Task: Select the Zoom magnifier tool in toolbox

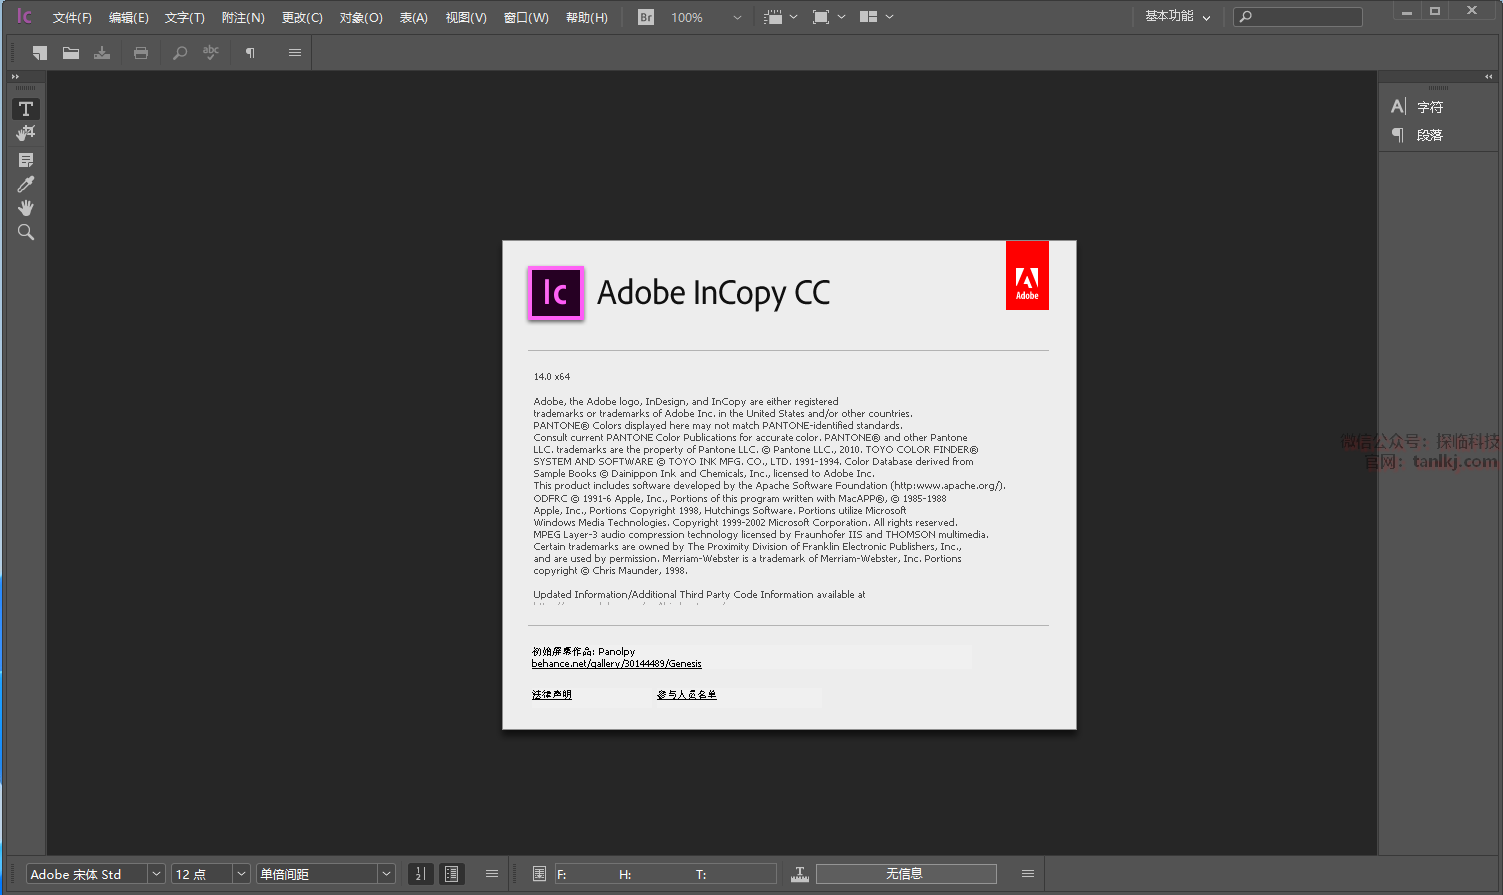Action: click(x=26, y=232)
